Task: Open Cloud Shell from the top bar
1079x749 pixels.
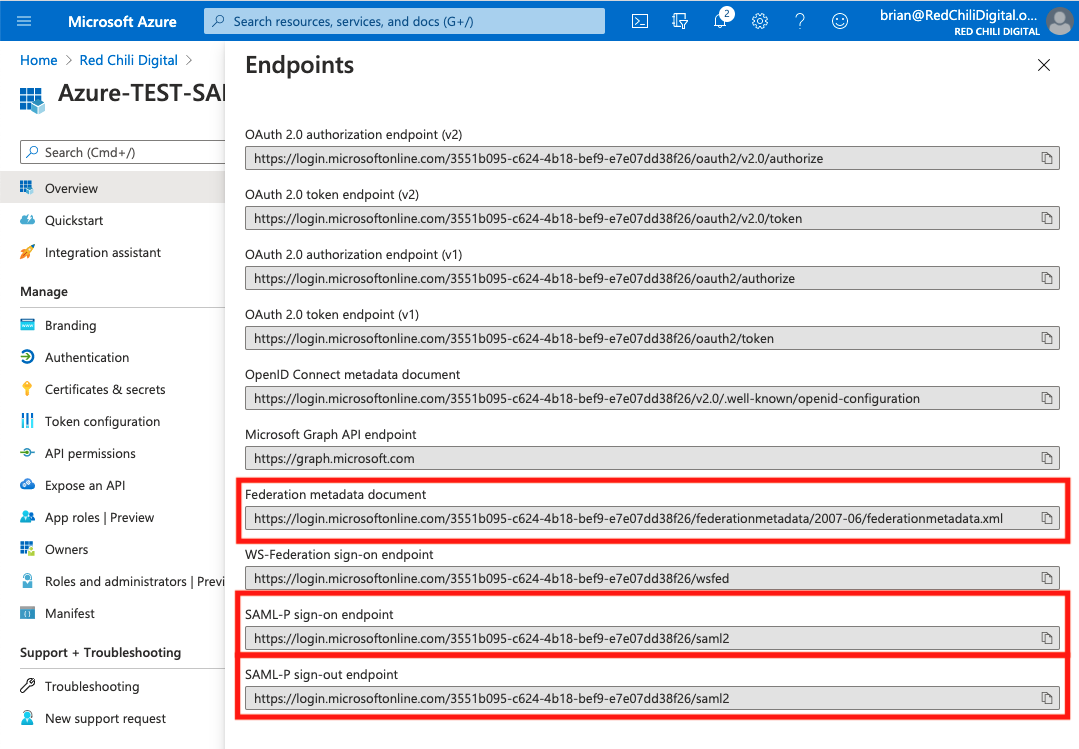Action: (640, 21)
